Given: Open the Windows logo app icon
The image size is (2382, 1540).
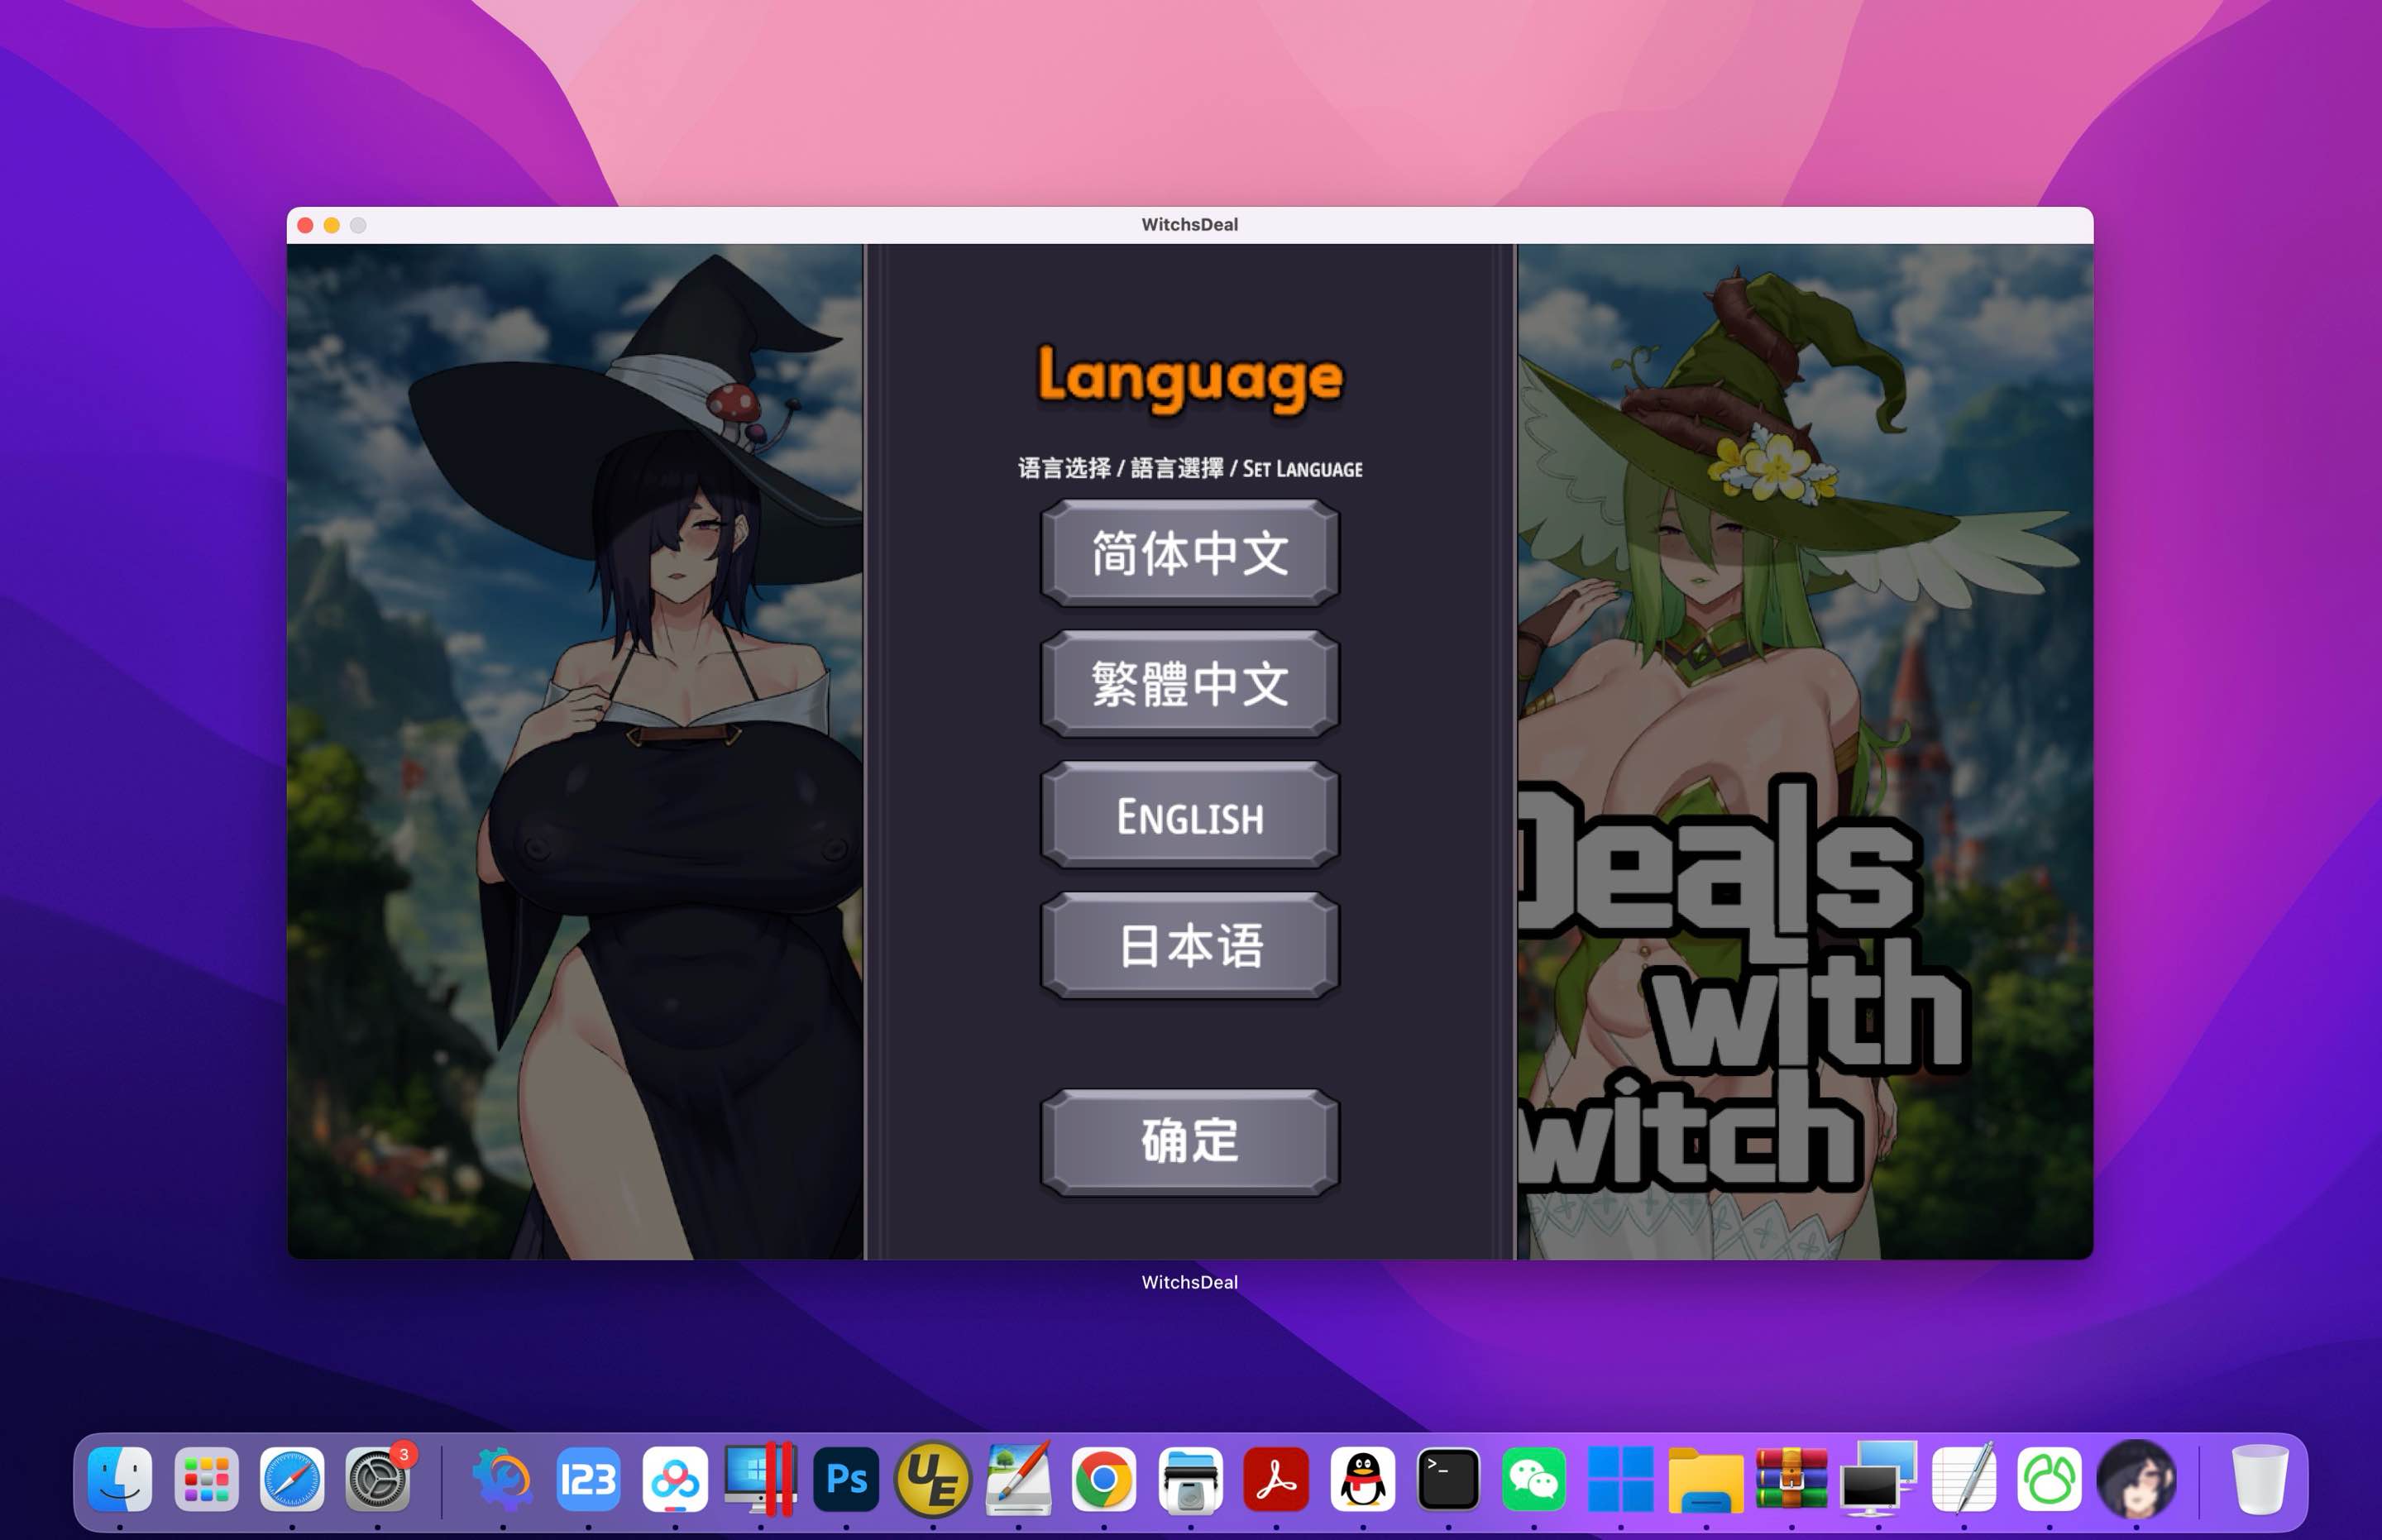Looking at the screenshot, I should [1620, 1479].
